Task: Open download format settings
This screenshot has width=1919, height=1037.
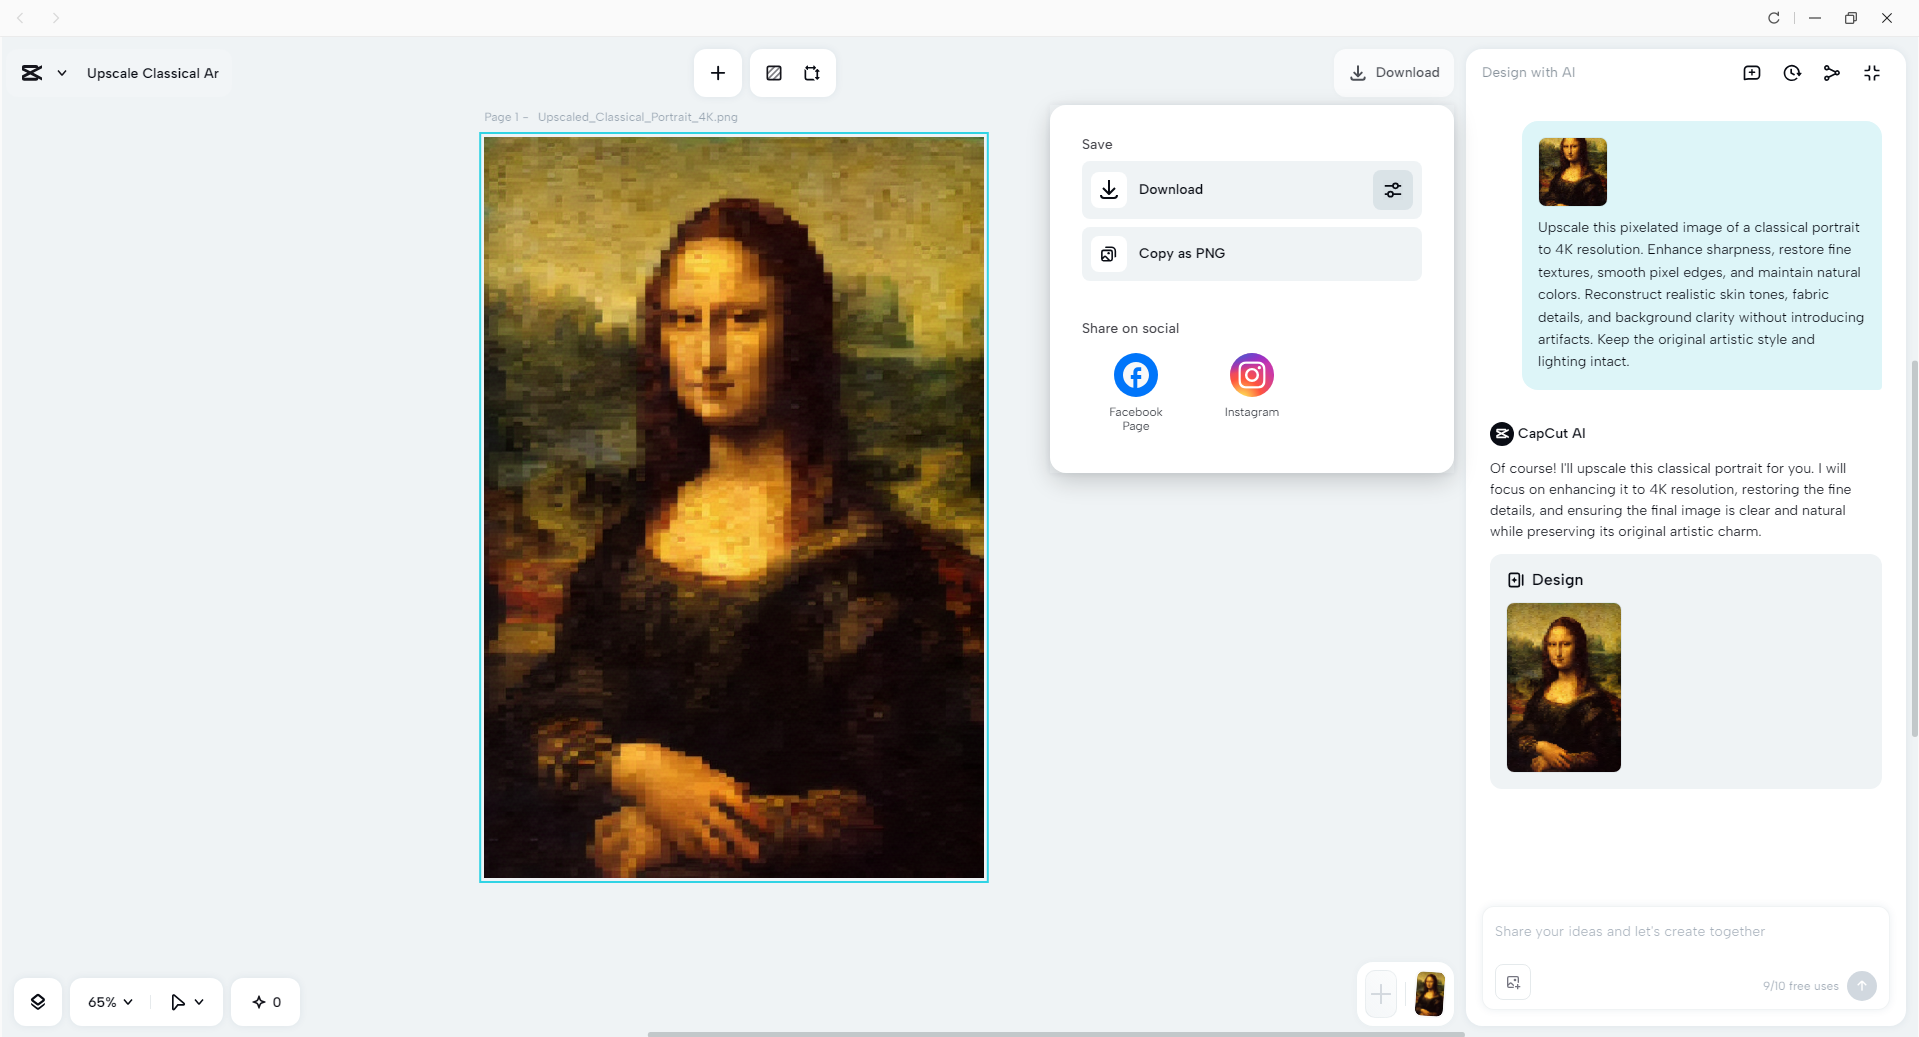Action: (x=1392, y=189)
